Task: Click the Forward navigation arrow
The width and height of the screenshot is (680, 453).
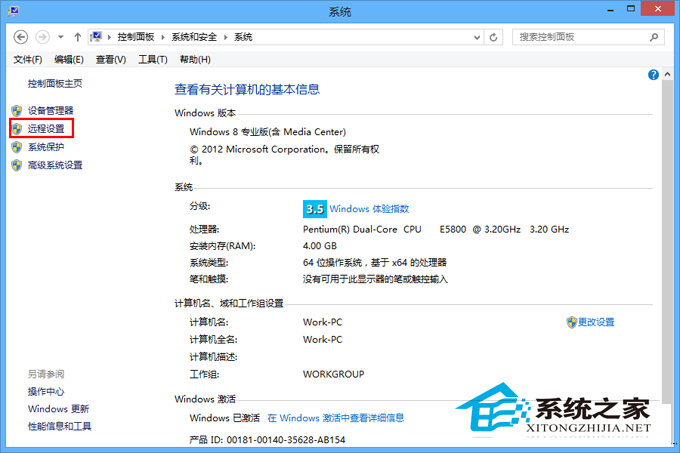Action: click(x=42, y=37)
